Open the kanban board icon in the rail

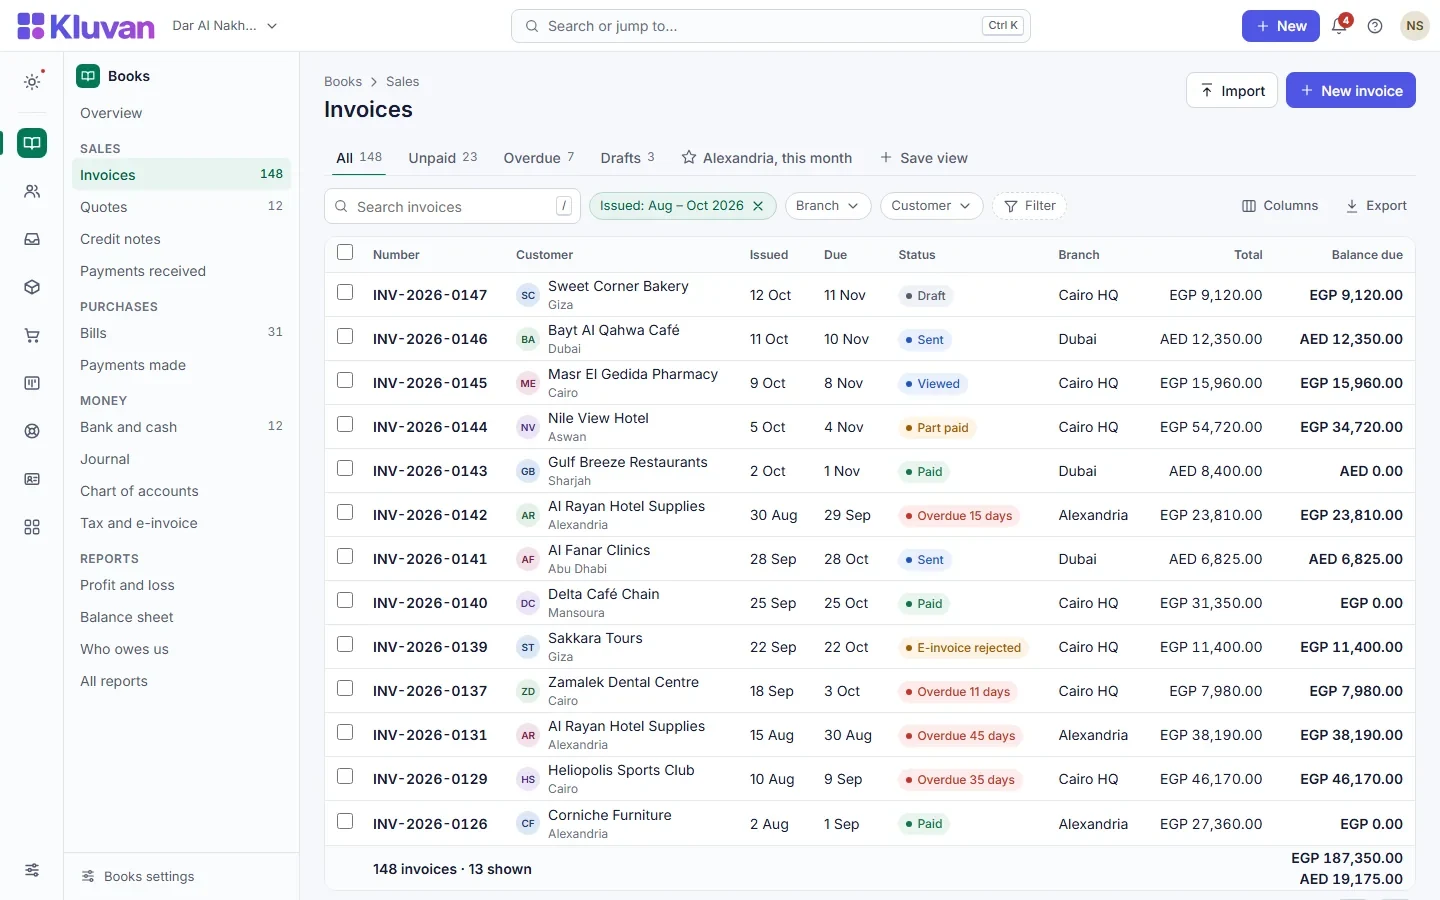point(32,383)
